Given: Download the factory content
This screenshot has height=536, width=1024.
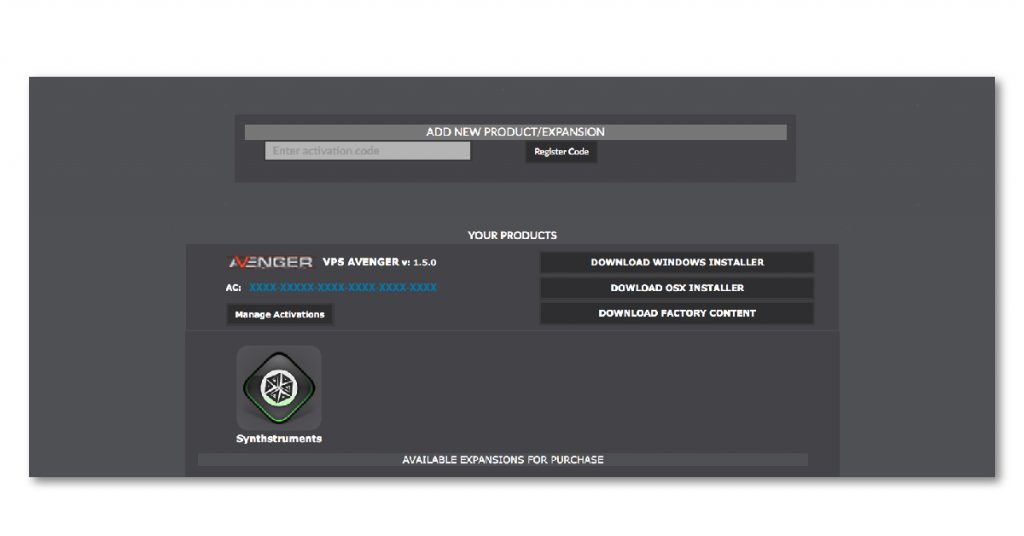Looking at the screenshot, I should [x=676, y=313].
